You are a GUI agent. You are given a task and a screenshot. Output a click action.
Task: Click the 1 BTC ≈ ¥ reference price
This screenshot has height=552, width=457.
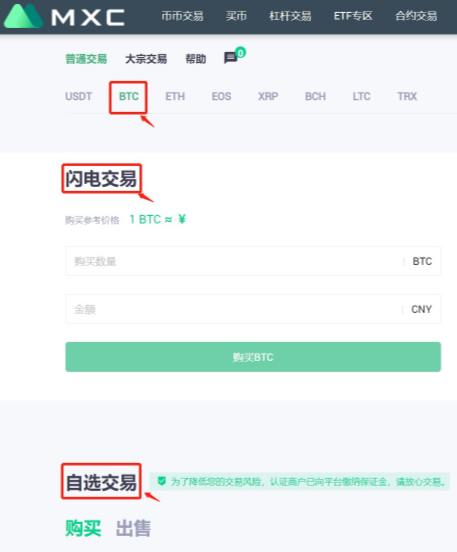click(x=158, y=220)
